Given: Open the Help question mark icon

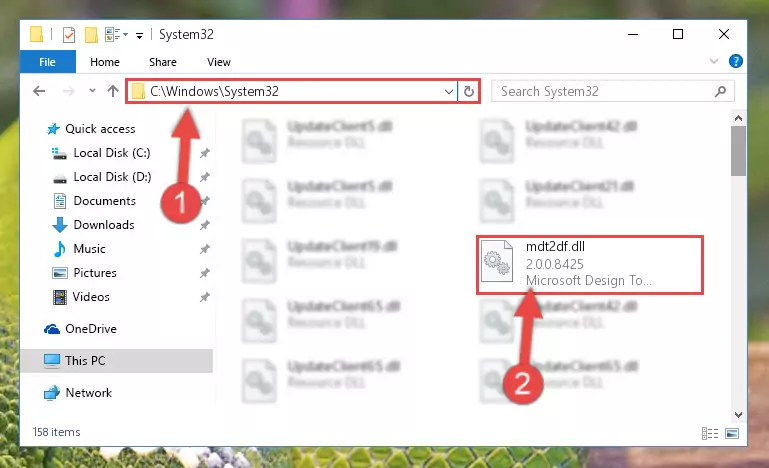Looking at the screenshot, I should (735, 61).
